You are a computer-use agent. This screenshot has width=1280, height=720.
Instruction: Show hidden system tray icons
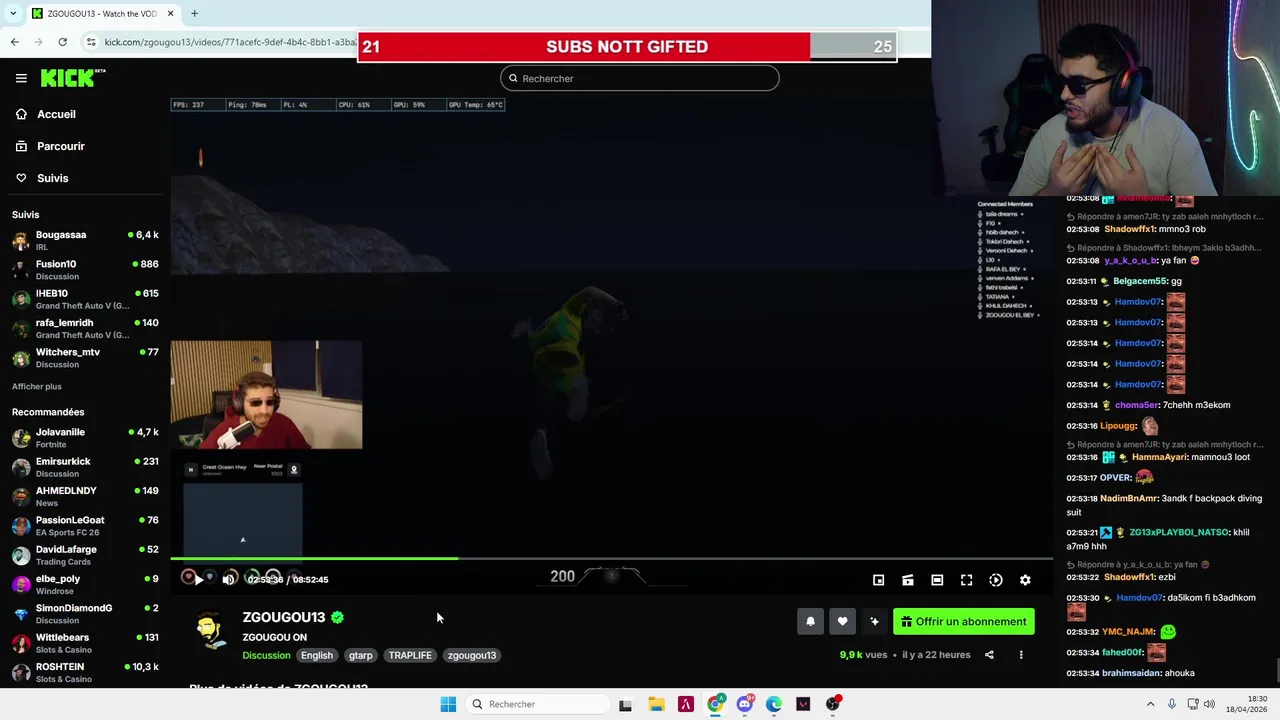pyautogui.click(x=1151, y=704)
